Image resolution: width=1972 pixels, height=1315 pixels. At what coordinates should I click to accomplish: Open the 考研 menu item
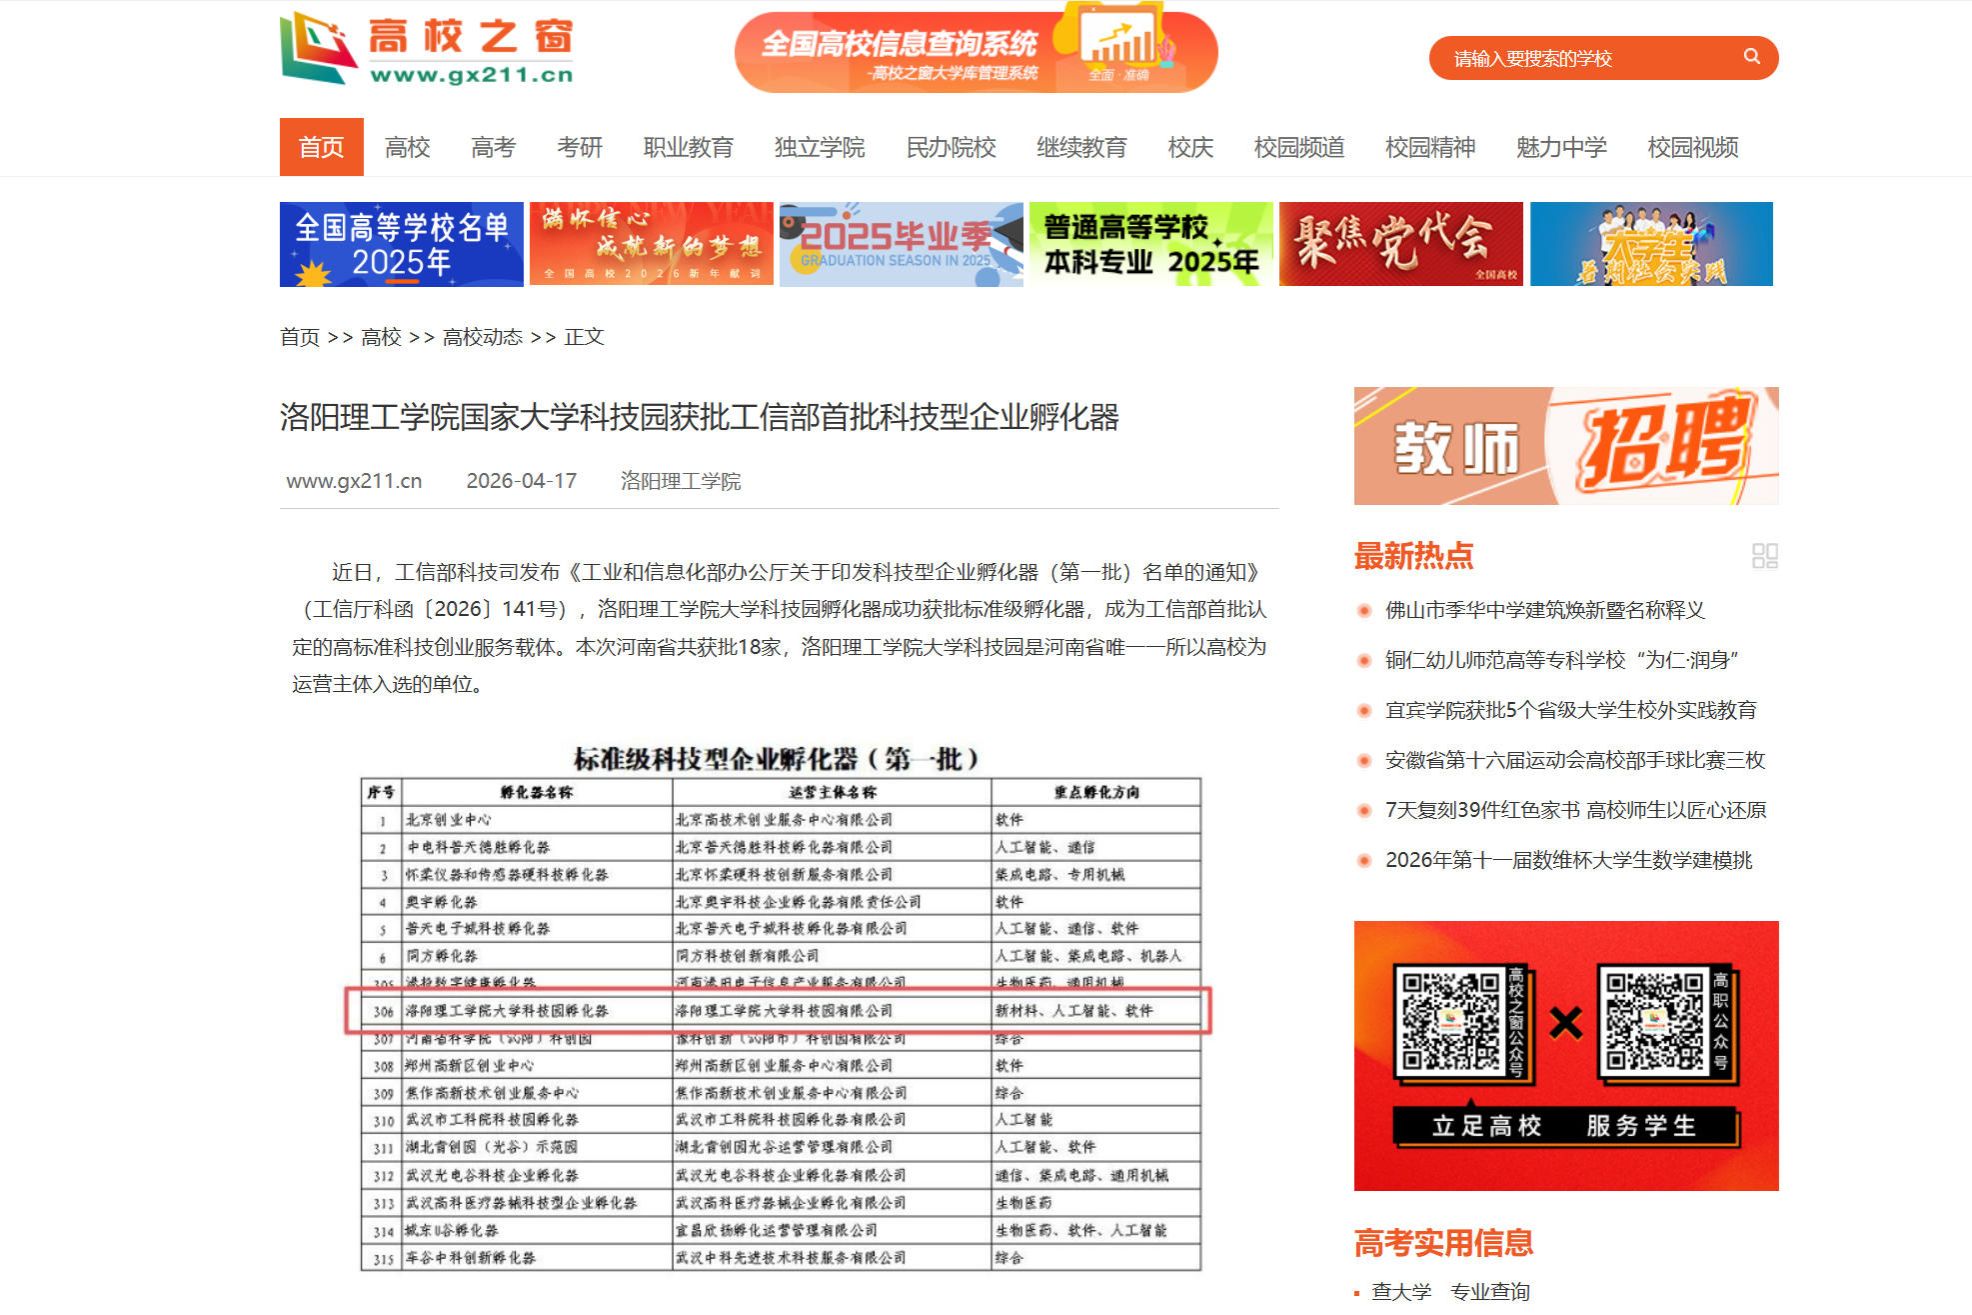(x=579, y=147)
